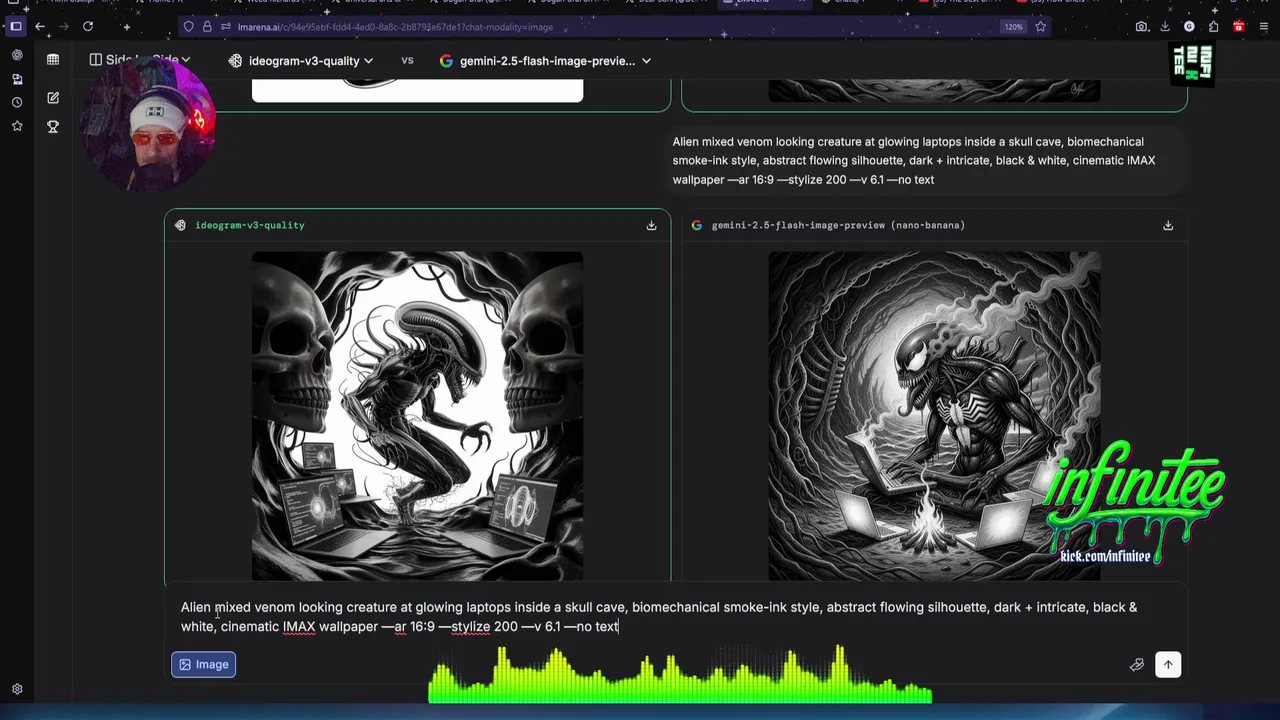Open the bookmarks star in browser sidebar
Screen dimensions: 1280x720
17,126
